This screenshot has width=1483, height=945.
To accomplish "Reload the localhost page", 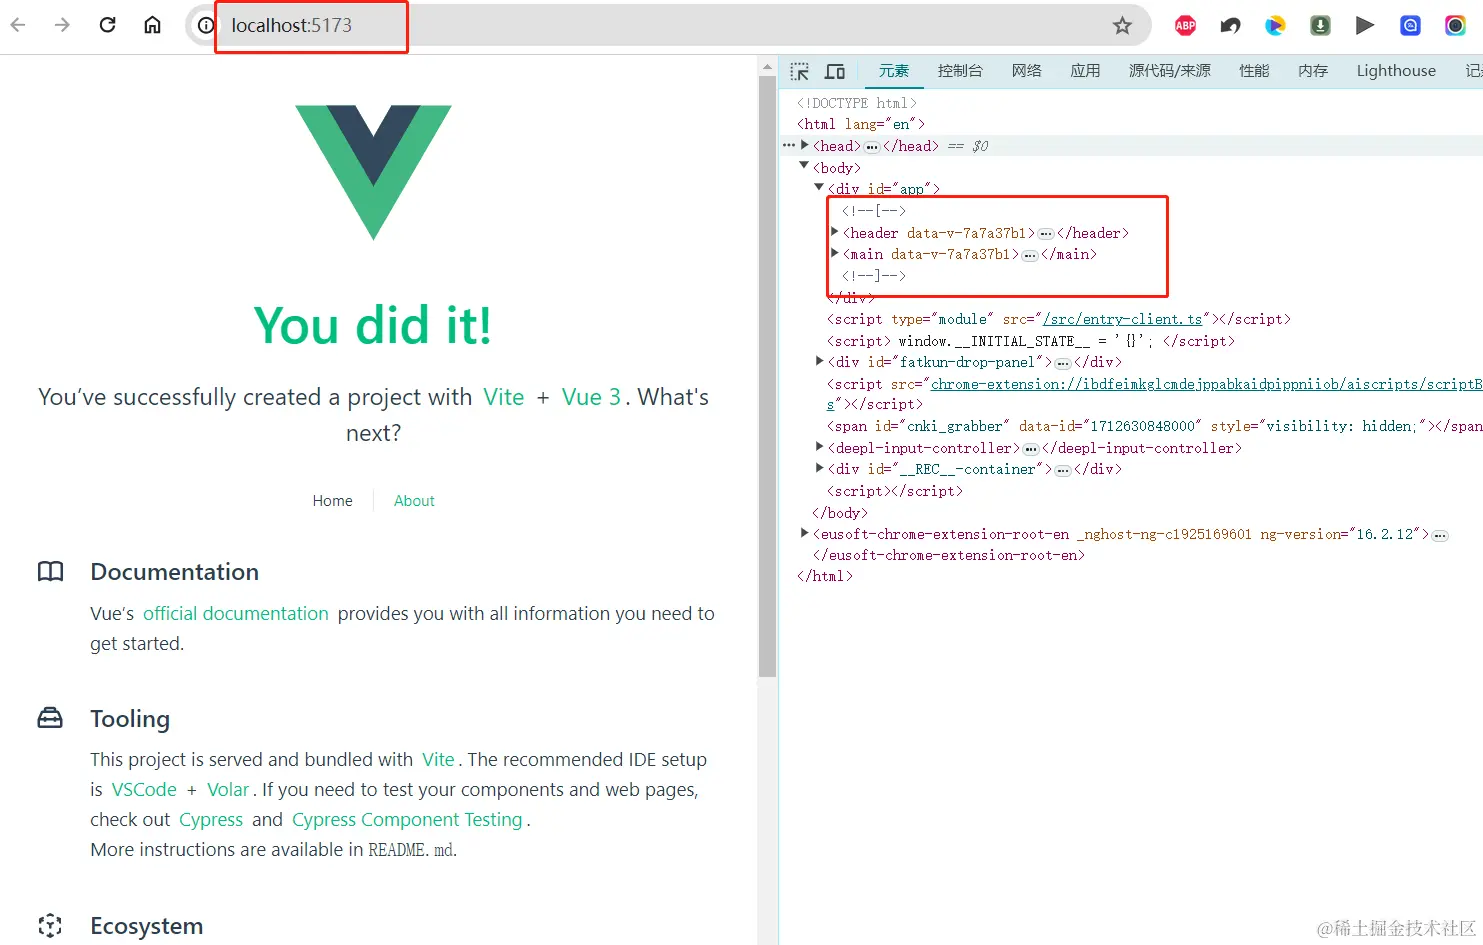I will click(107, 25).
